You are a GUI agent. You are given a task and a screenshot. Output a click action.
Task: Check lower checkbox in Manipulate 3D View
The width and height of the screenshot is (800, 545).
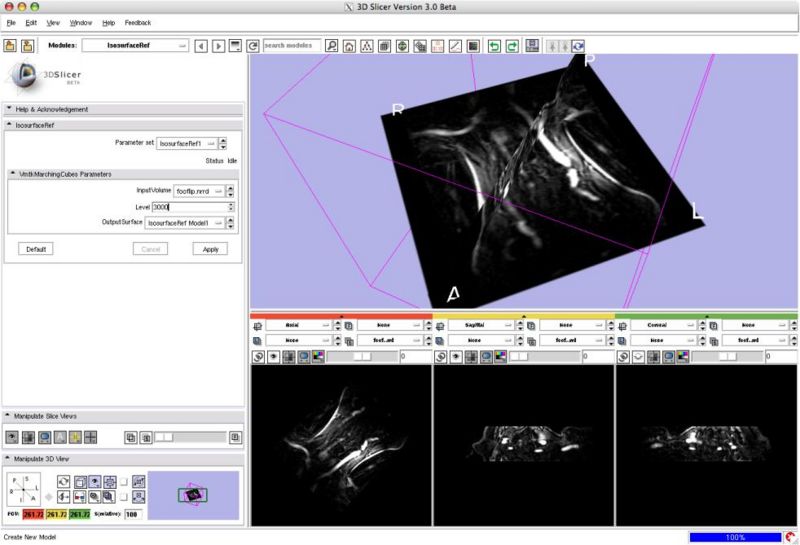(x=123, y=496)
